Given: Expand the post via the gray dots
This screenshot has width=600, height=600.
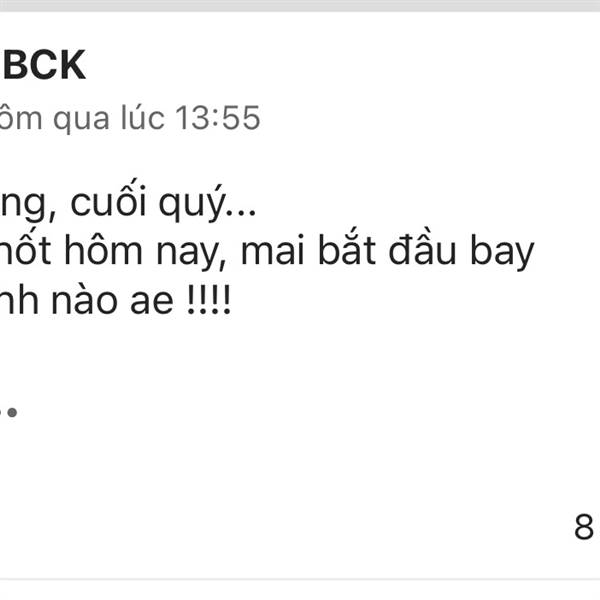Looking at the screenshot, I should (8, 412).
